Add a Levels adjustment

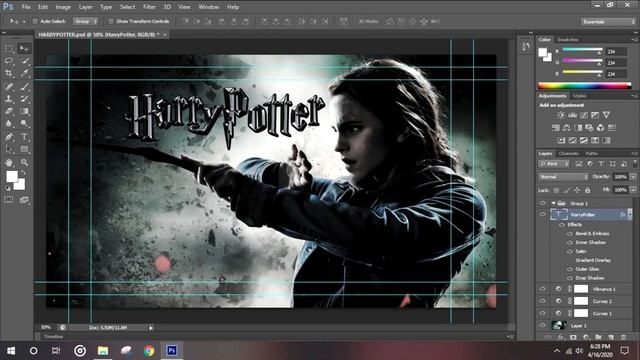pos(572,115)
